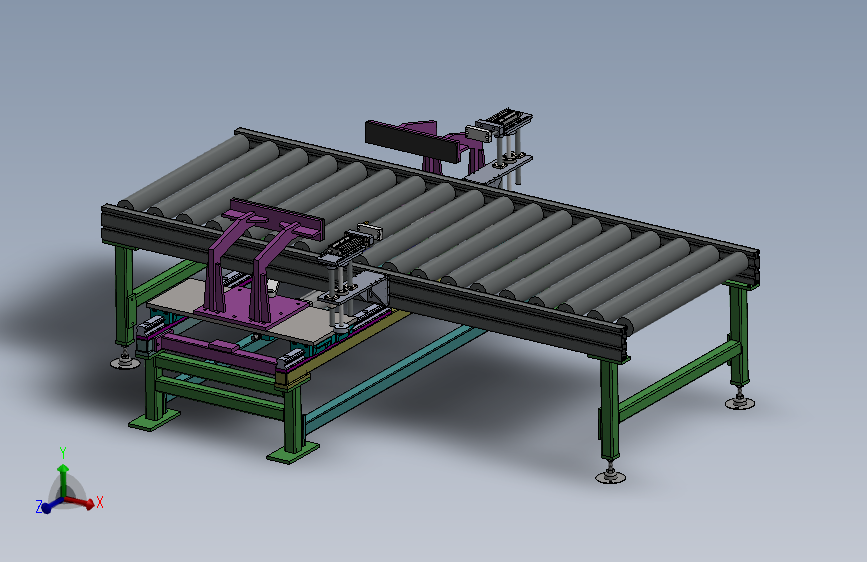Select the black stop plate behind the conveyor
867x562 pixels.
[x=412, y=142]
